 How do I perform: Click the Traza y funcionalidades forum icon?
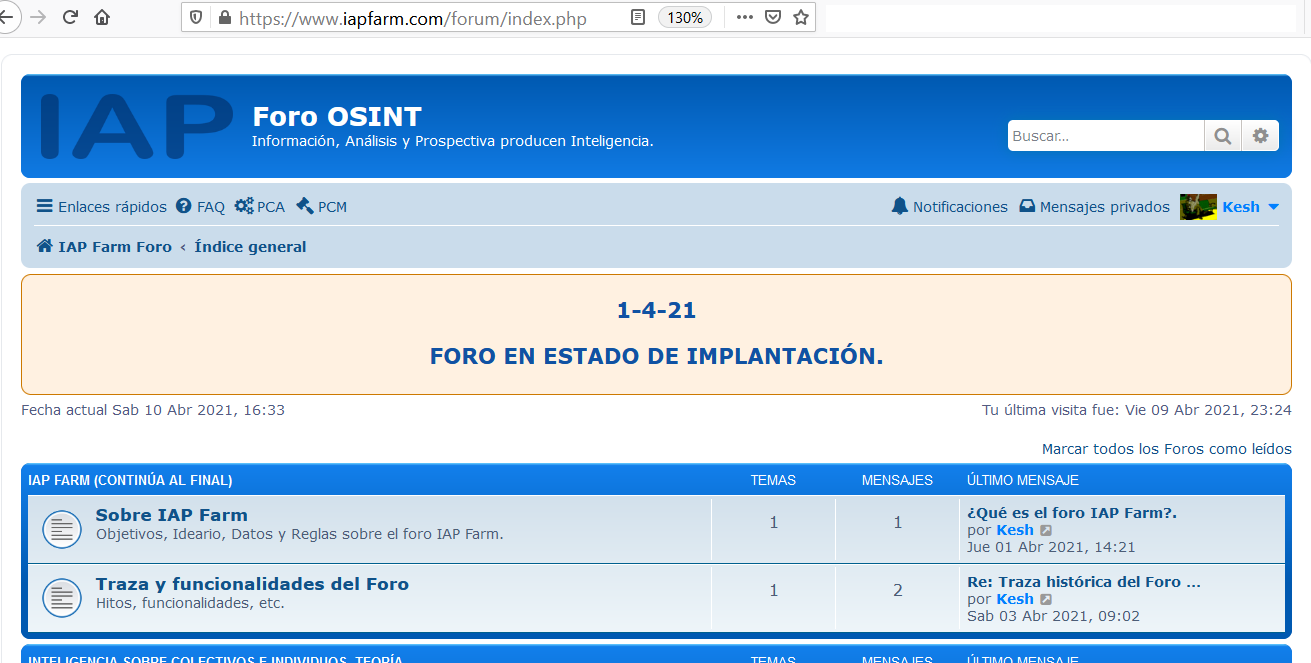(x=62, y=598)
